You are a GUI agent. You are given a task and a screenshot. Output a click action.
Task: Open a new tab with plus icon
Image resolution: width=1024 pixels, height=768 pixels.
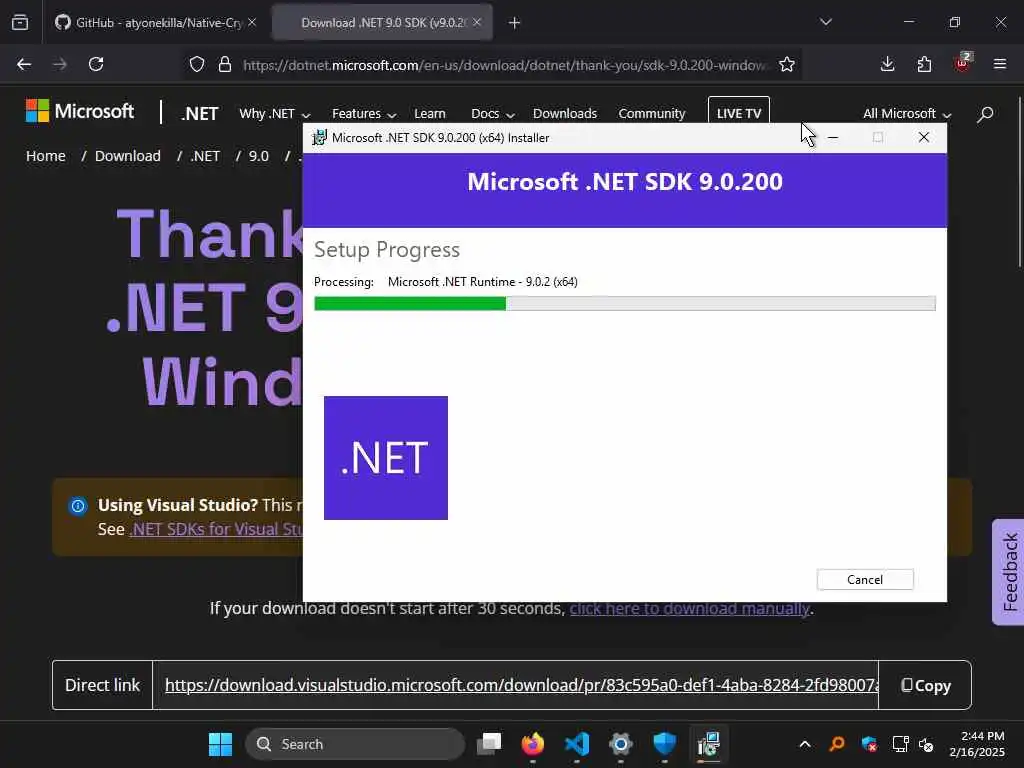515,23
